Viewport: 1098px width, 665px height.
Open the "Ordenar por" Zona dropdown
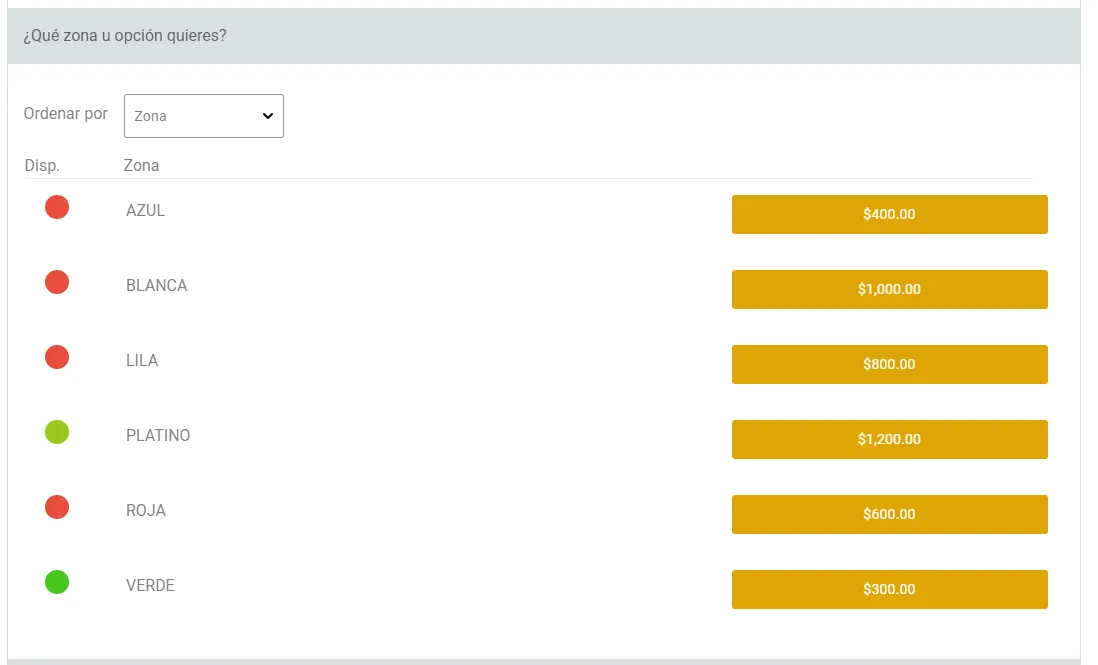(x=204, y=116)
